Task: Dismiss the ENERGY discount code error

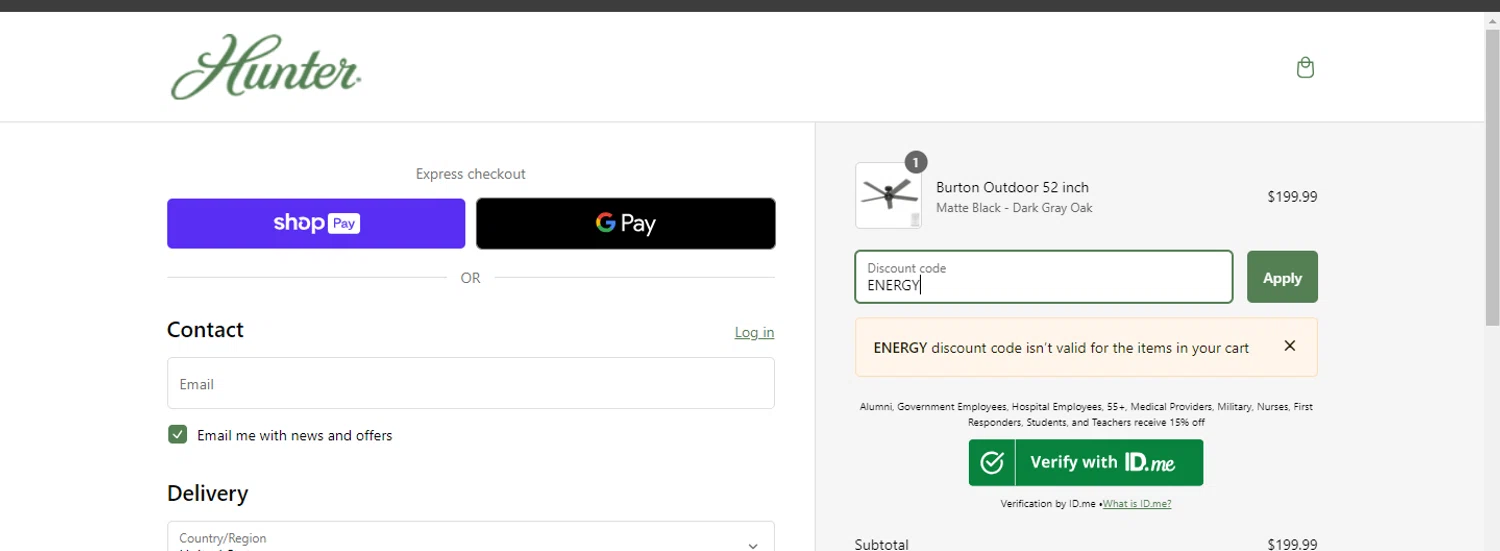Action: pyautogui.click(x=1290, y=346)
